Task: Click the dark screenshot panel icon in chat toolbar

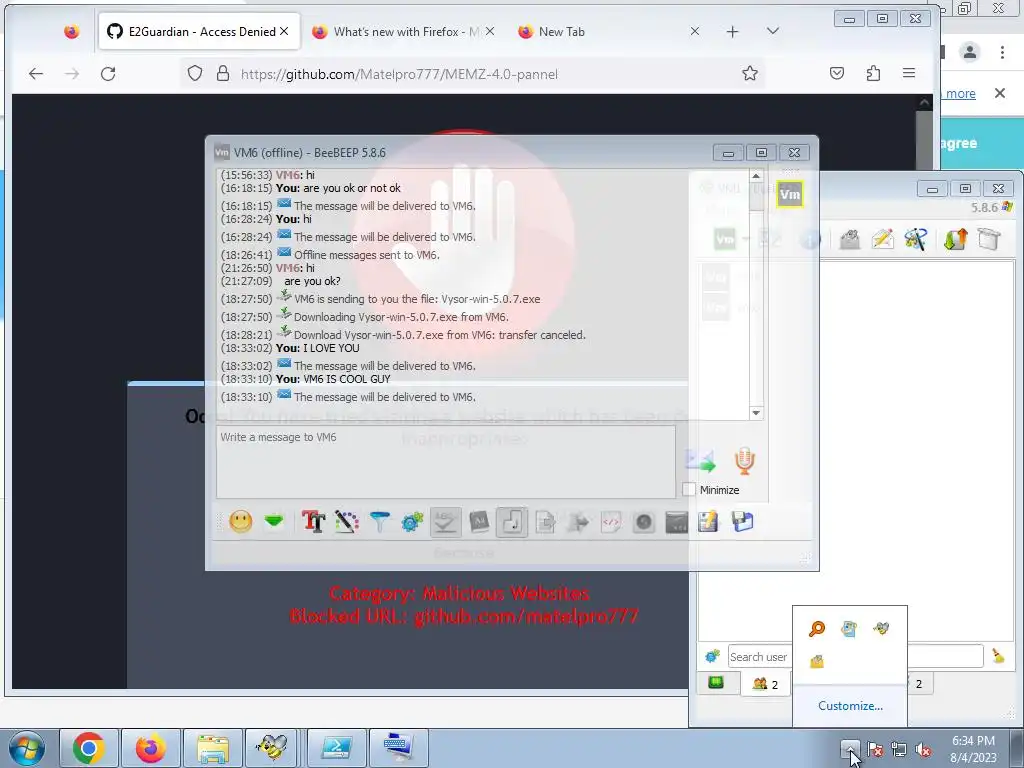Action: click(677, 522)
